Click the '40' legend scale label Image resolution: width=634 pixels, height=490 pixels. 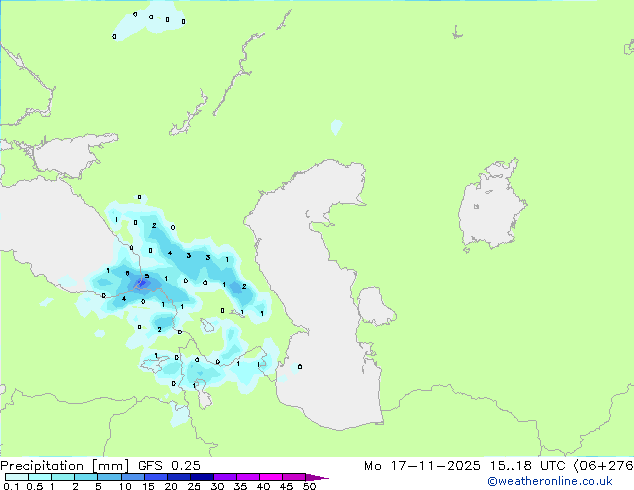263,486
